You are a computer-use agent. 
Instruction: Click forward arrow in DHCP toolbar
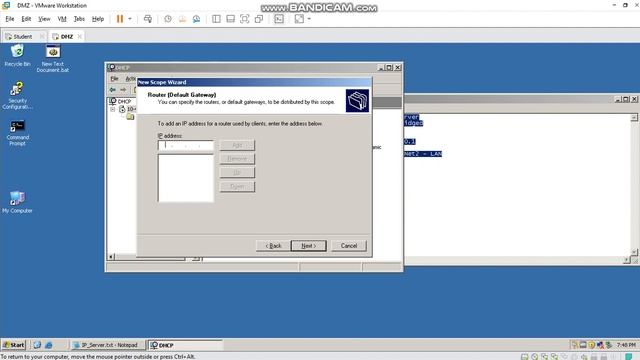click(123, 89)
